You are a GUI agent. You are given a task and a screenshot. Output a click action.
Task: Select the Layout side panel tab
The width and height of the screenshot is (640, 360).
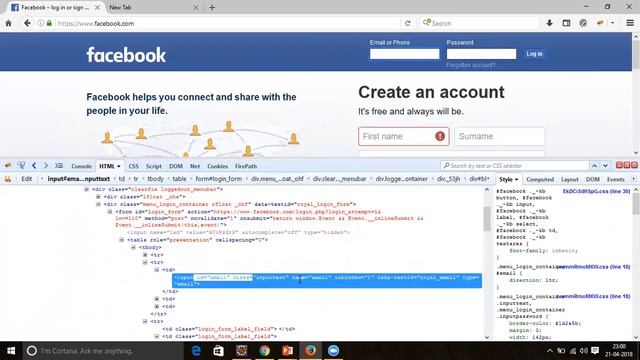569,179
